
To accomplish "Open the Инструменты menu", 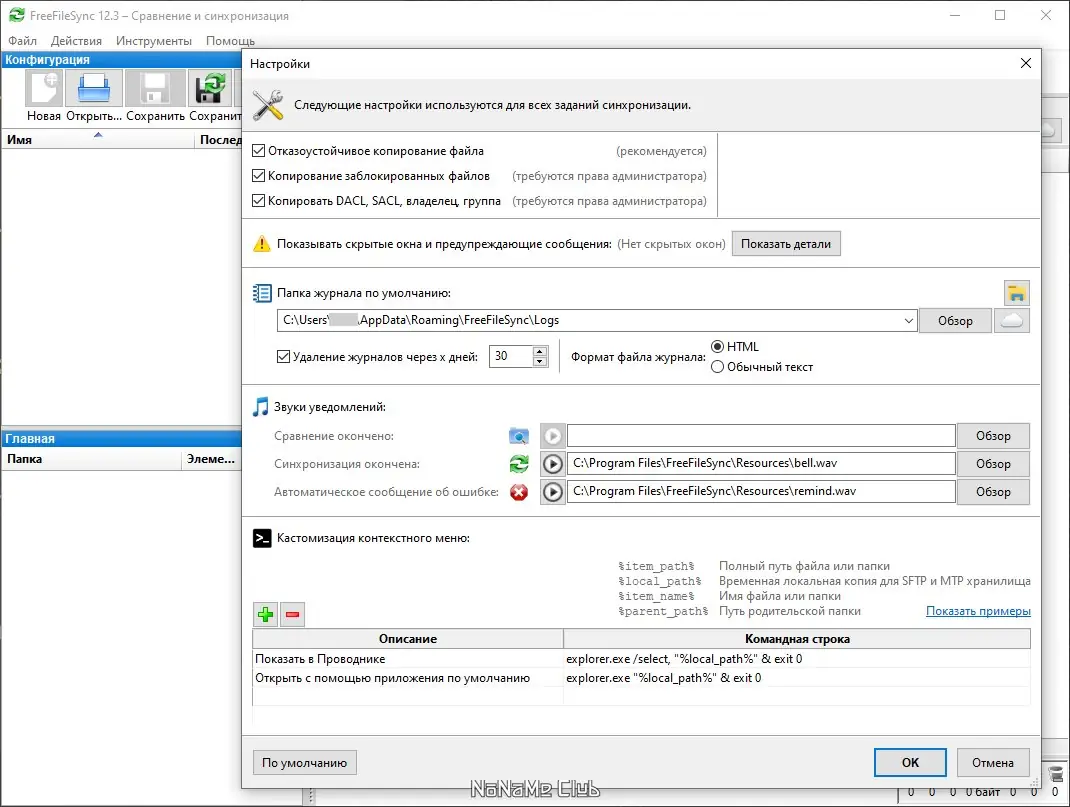I will pyautogui.click(x=154, y=41).
